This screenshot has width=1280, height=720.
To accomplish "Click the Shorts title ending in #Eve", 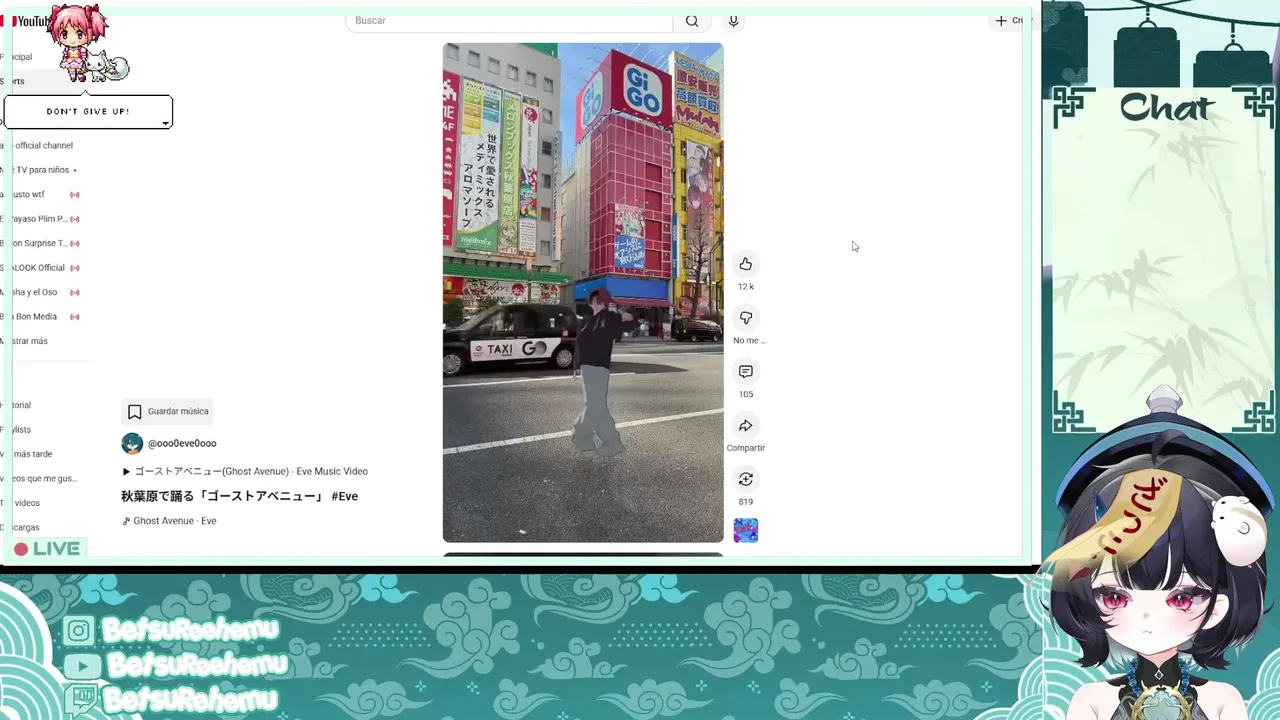I will click(x=239, y=496).
